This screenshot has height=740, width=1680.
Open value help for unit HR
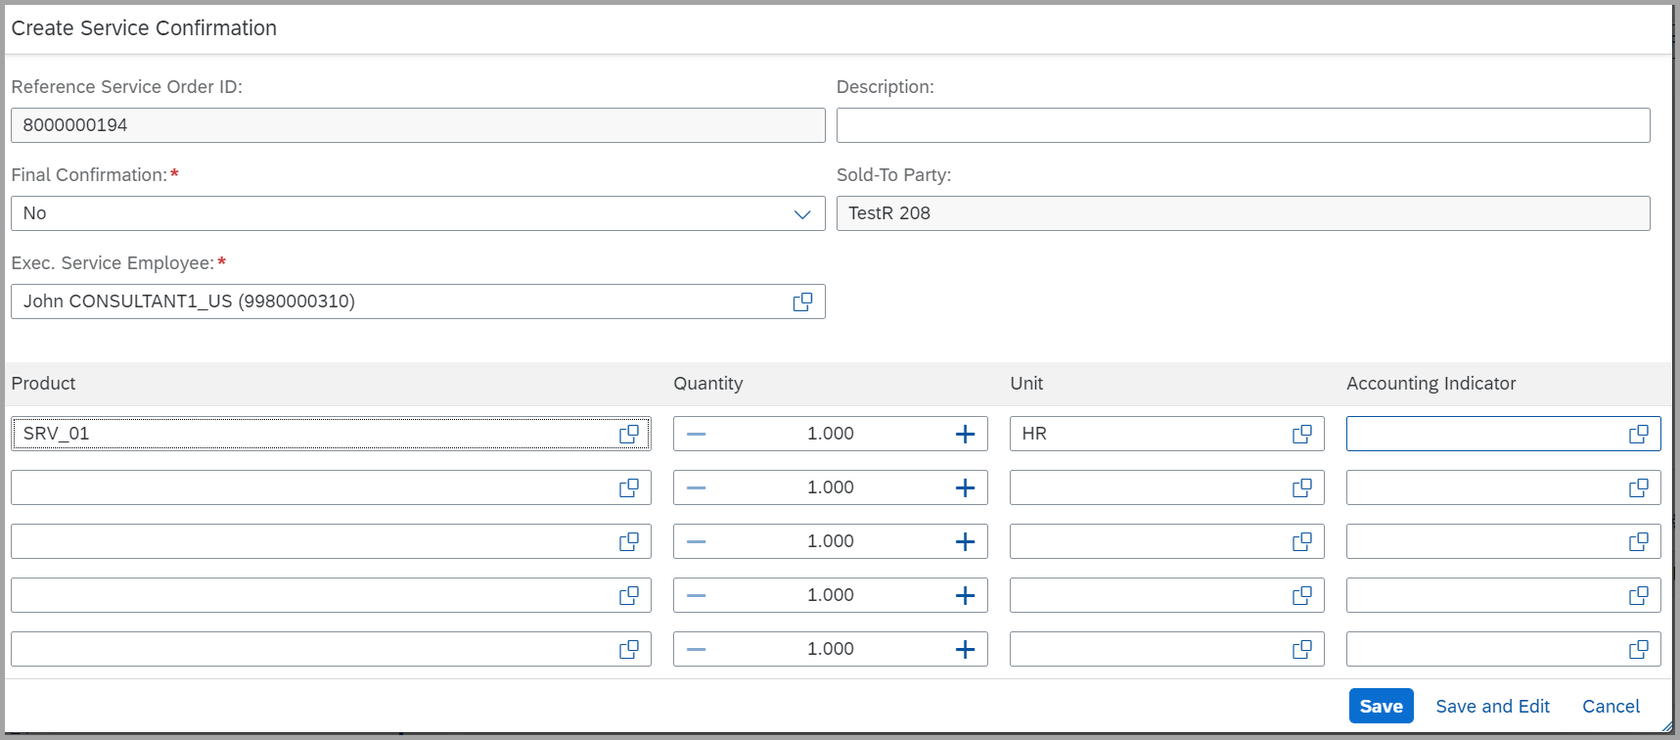coord(1302,434)
